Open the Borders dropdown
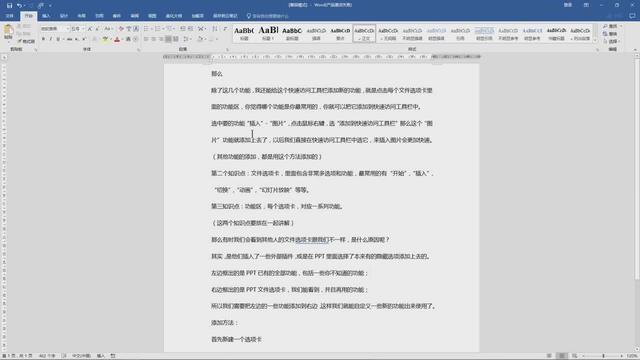 click(x=216, y=39)
